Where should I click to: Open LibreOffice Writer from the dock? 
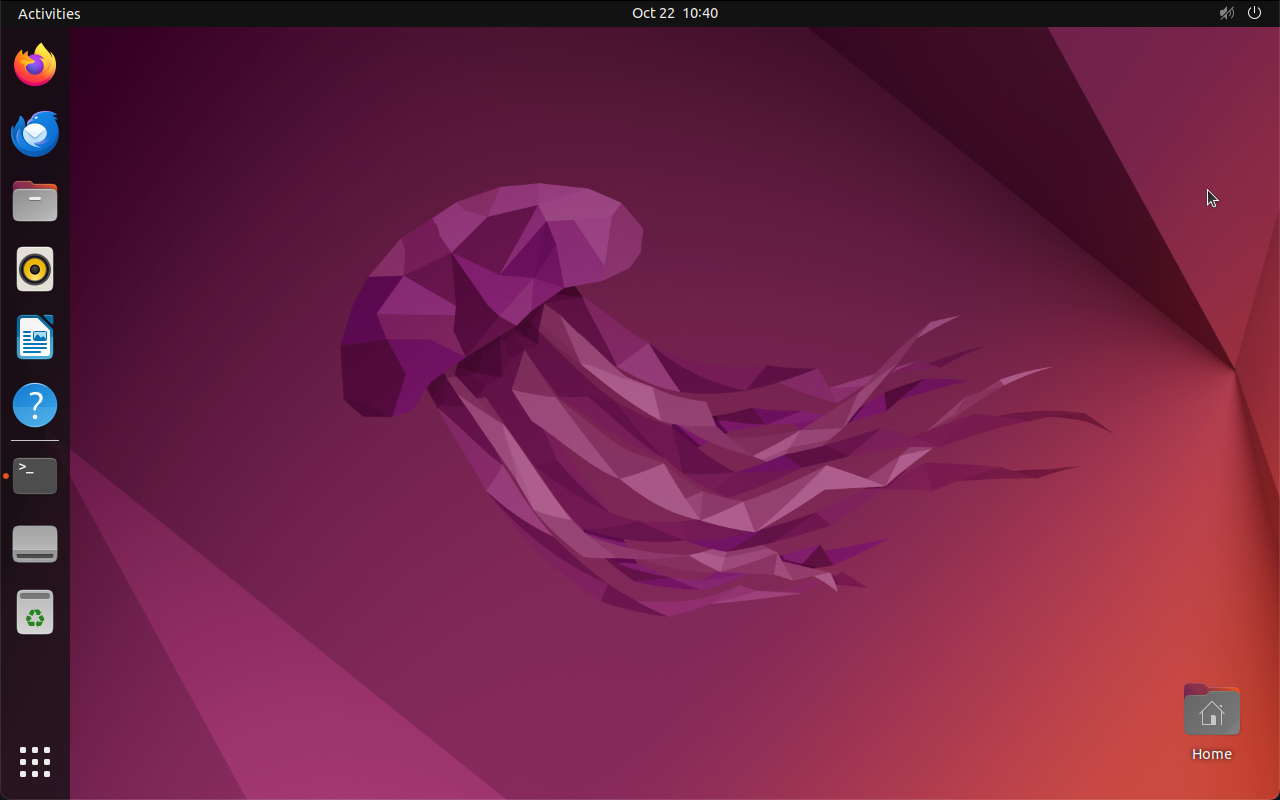(x=34, y=337)
